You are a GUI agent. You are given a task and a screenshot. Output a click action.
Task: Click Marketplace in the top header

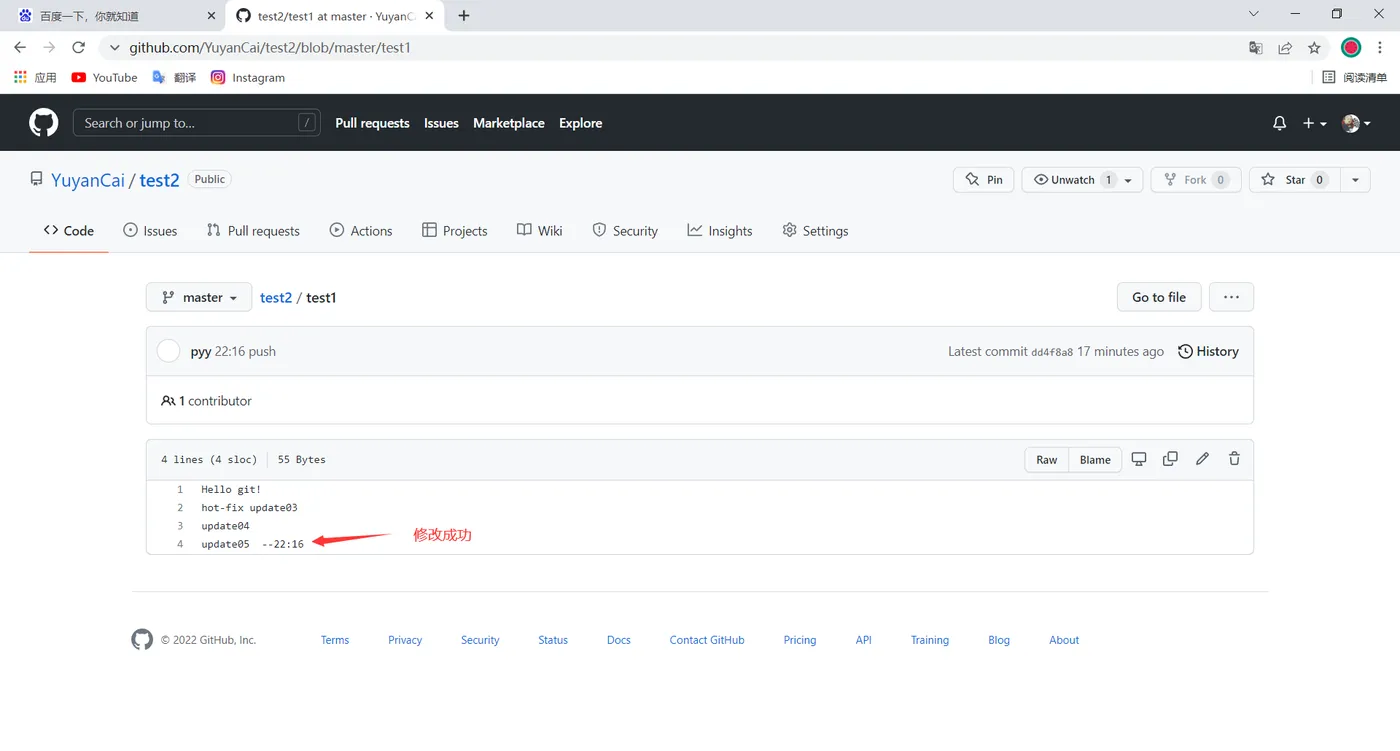[x=509, y=123]
